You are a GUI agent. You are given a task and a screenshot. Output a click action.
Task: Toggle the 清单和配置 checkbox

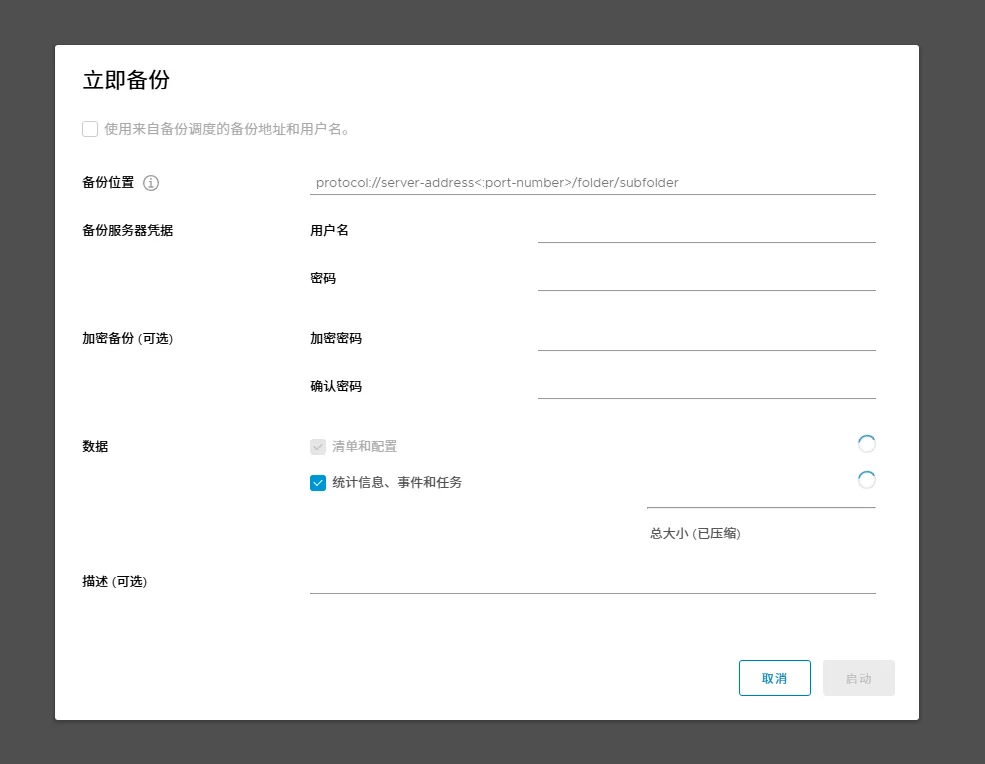tap(318, 447)
